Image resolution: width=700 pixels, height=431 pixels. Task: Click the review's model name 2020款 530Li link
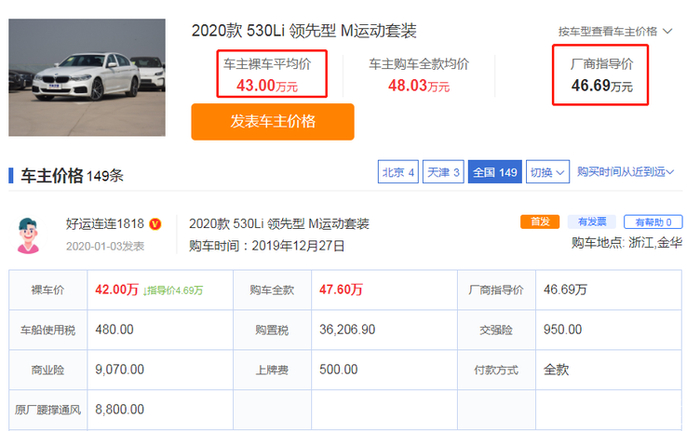[x=279, y=224]
